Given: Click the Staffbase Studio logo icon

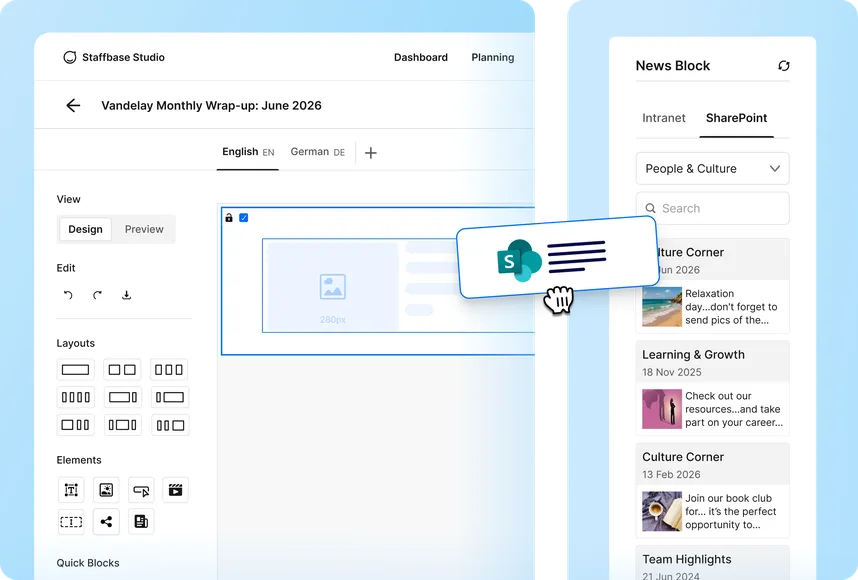Looking at the screenshot, I should [69, 57].
